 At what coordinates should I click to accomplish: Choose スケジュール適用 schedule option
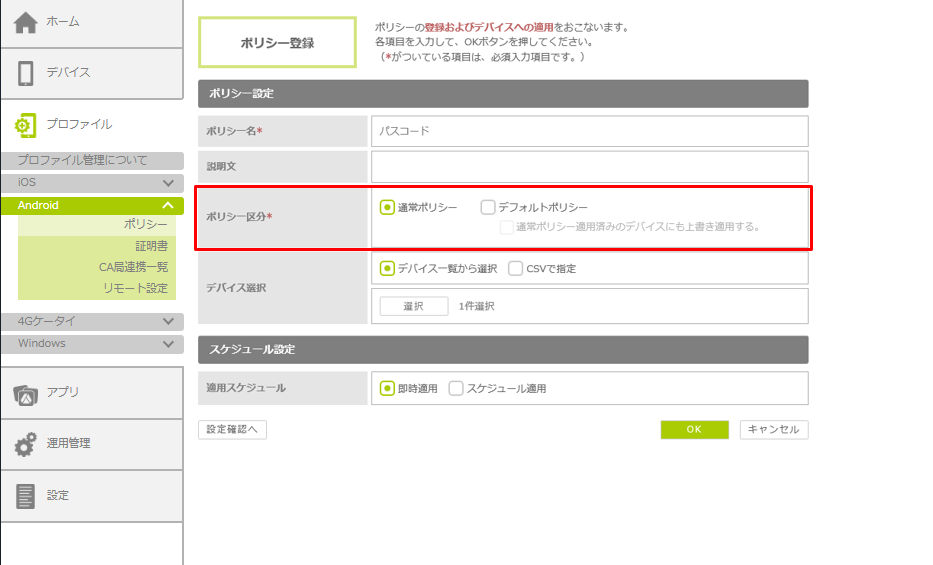[456, 388]
